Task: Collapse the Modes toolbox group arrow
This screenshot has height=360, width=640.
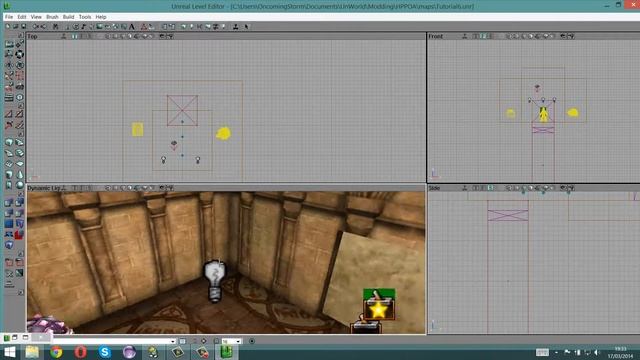Action: 21,36
